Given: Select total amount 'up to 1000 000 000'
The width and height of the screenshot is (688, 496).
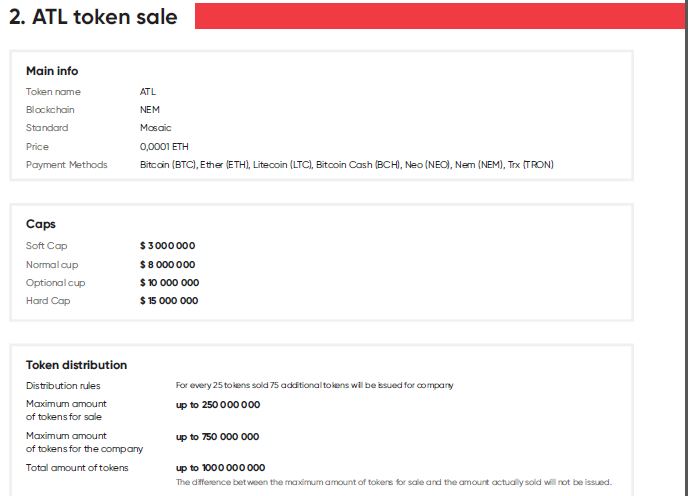Looking at the screenshot, I should (x=221, y=468).
